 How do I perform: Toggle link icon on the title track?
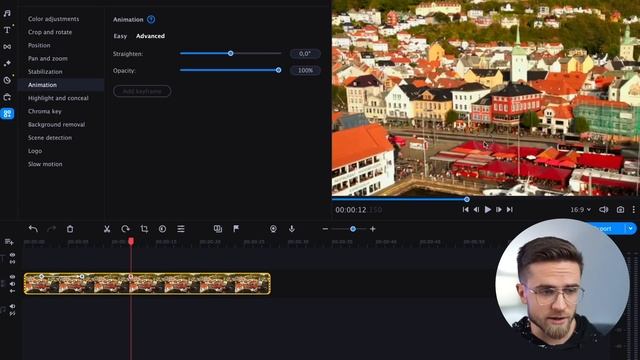pyautogui.click(x=12, y=262)
